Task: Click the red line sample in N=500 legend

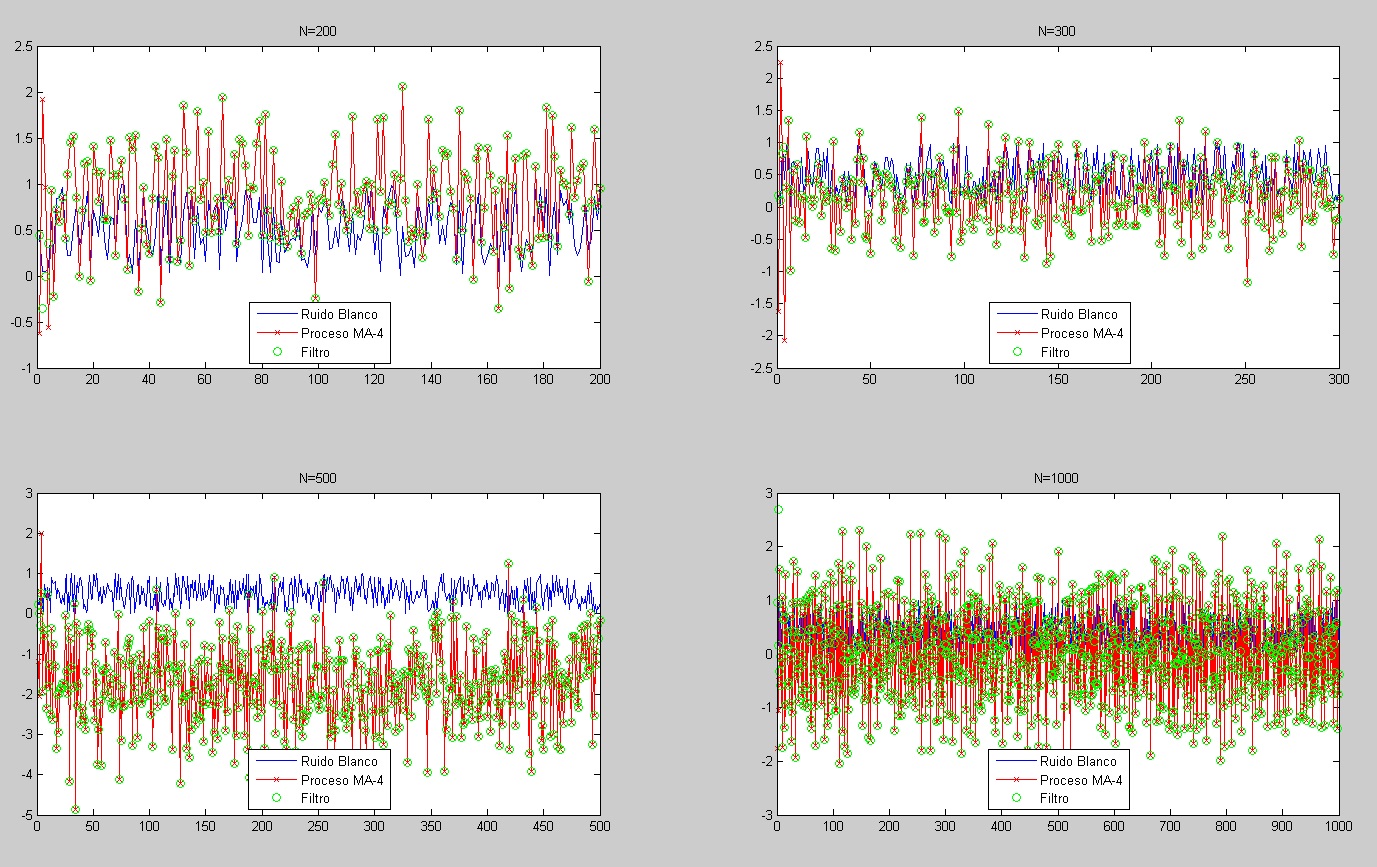Action: pyautogui.click(x=276, y=780)
